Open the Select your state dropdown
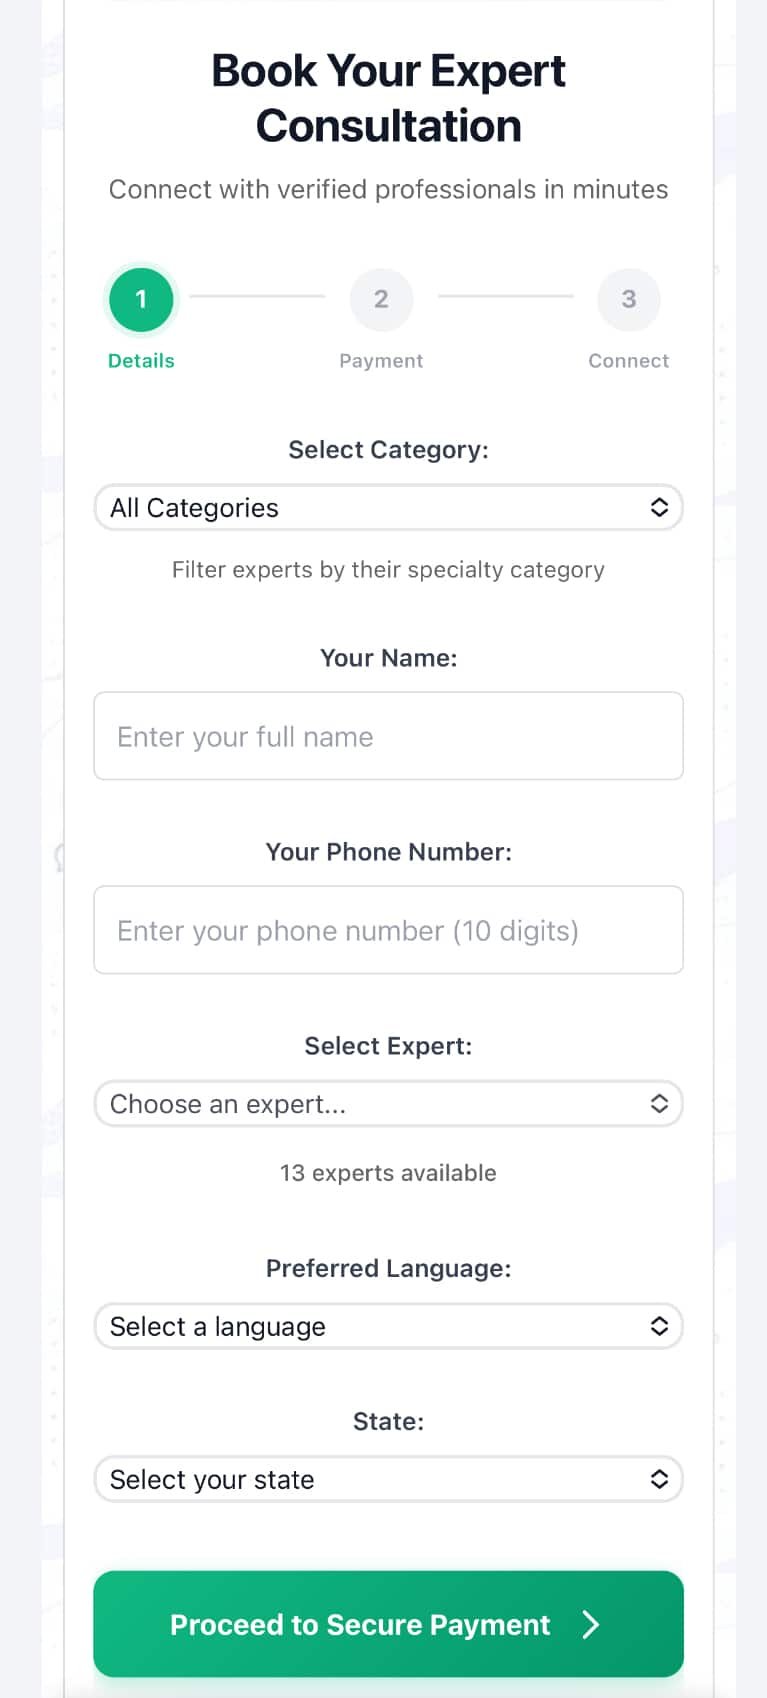767x1698 pixels. pyautogui.click(x=389, y=1479)
